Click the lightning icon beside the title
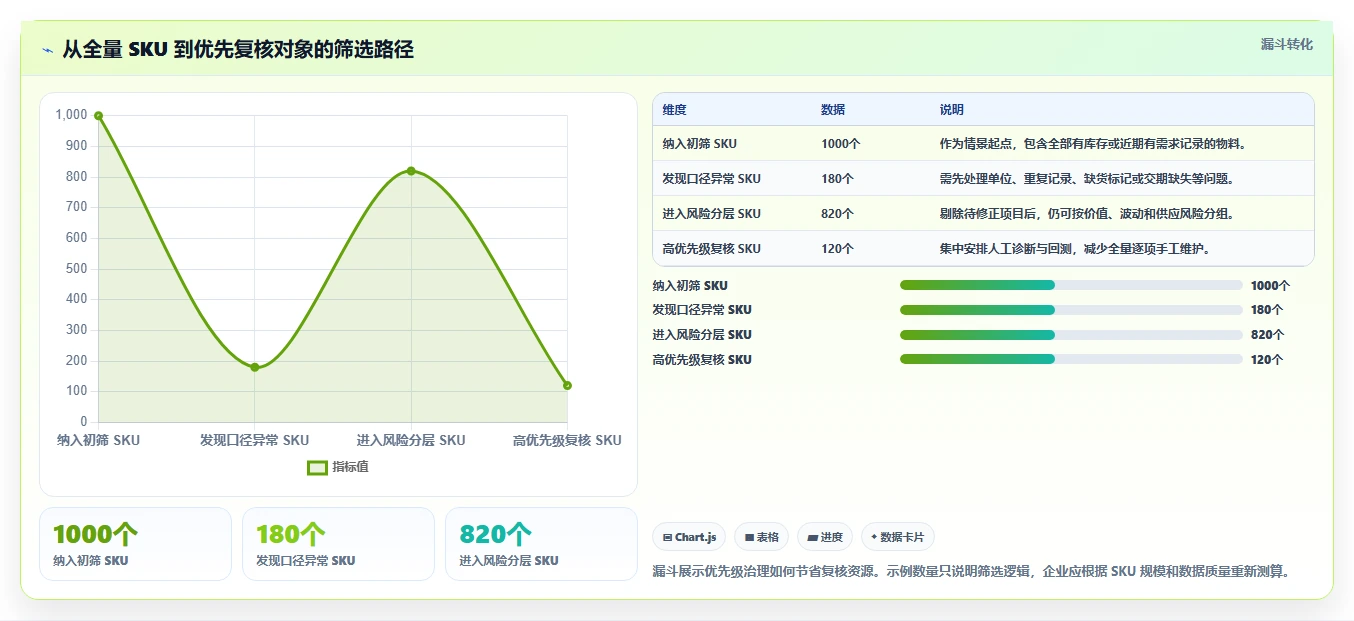This screenshot has height=621, width=1354. [48, 50]
